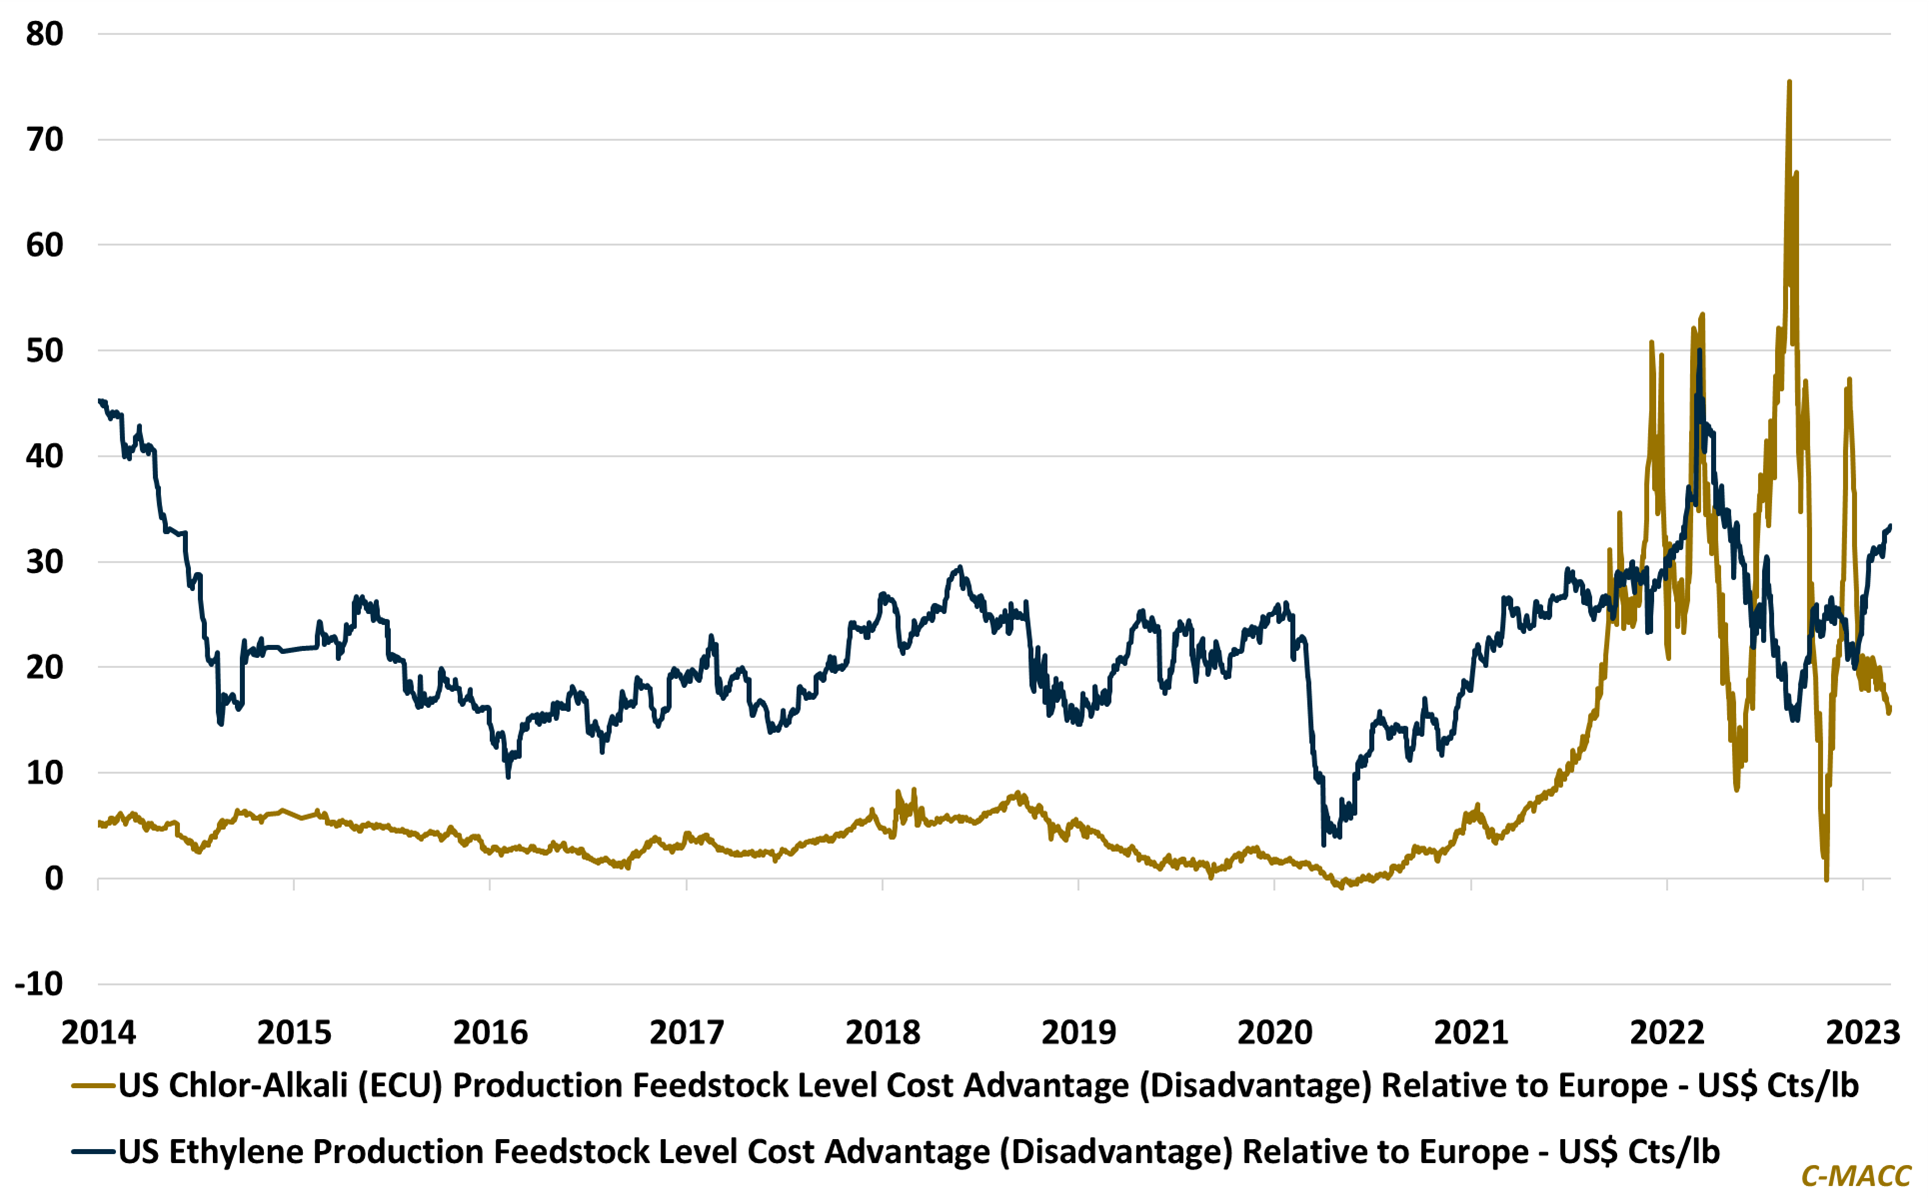Click the dark blue Ethylene legend line swatch
This screenshot has height=1198, width=1929.
tap(93, 1151)
